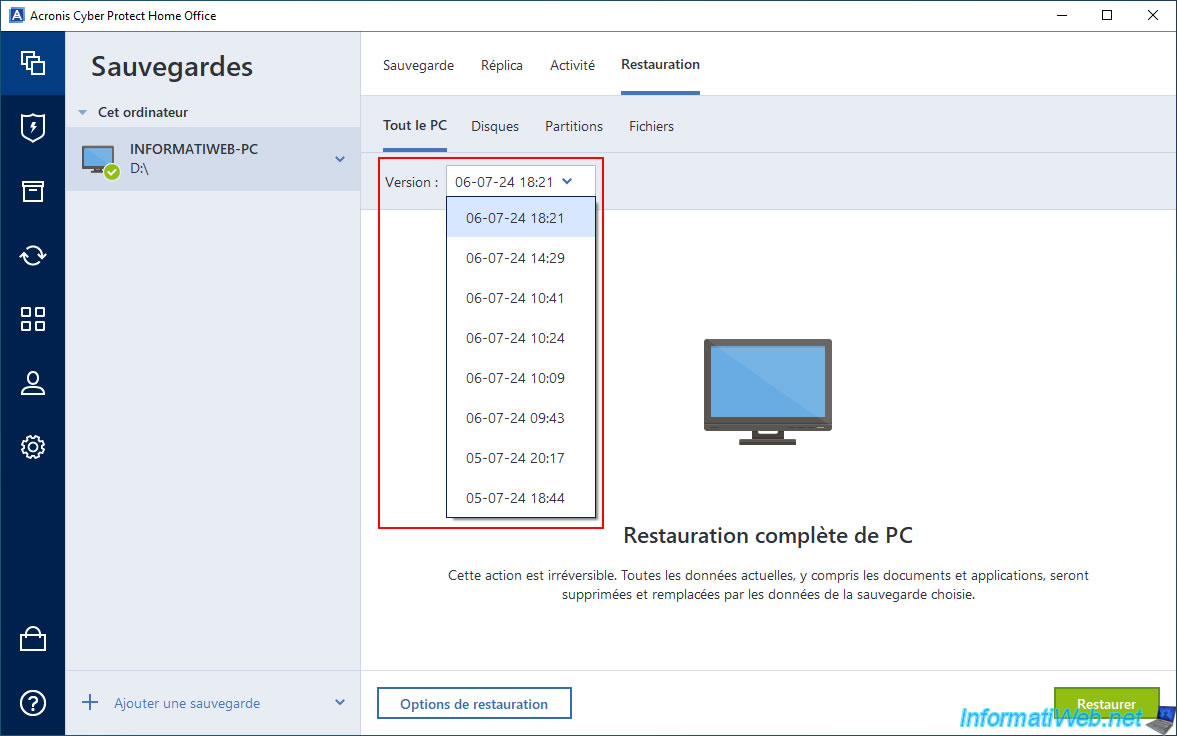Open the arrow next to Ajouter une sauvegarde
1177x736 pixels.
pyautogui.click(x=340, y=703)
